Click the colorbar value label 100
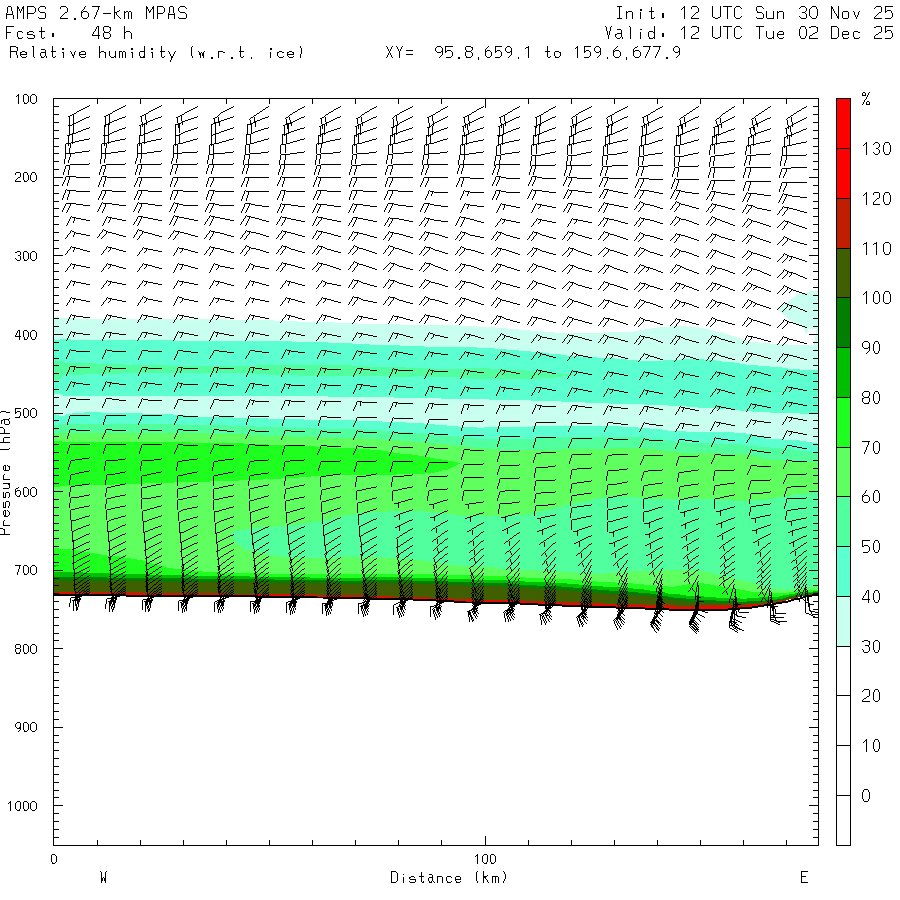 (x=876, y=298)
